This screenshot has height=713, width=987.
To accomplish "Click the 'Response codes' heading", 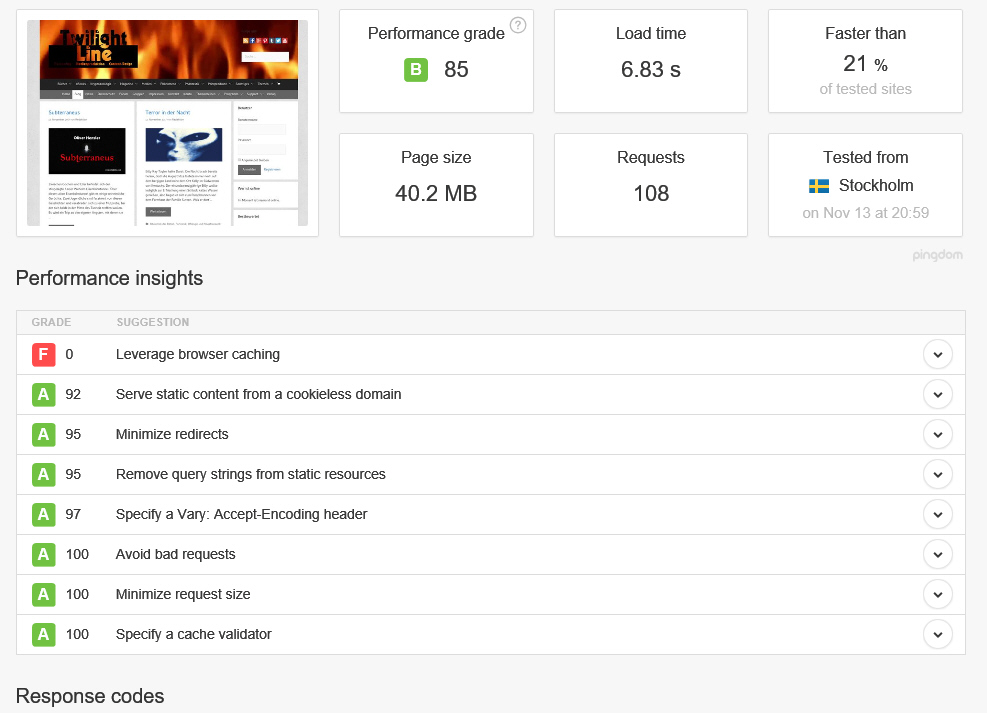I will (x=90, y=696).
